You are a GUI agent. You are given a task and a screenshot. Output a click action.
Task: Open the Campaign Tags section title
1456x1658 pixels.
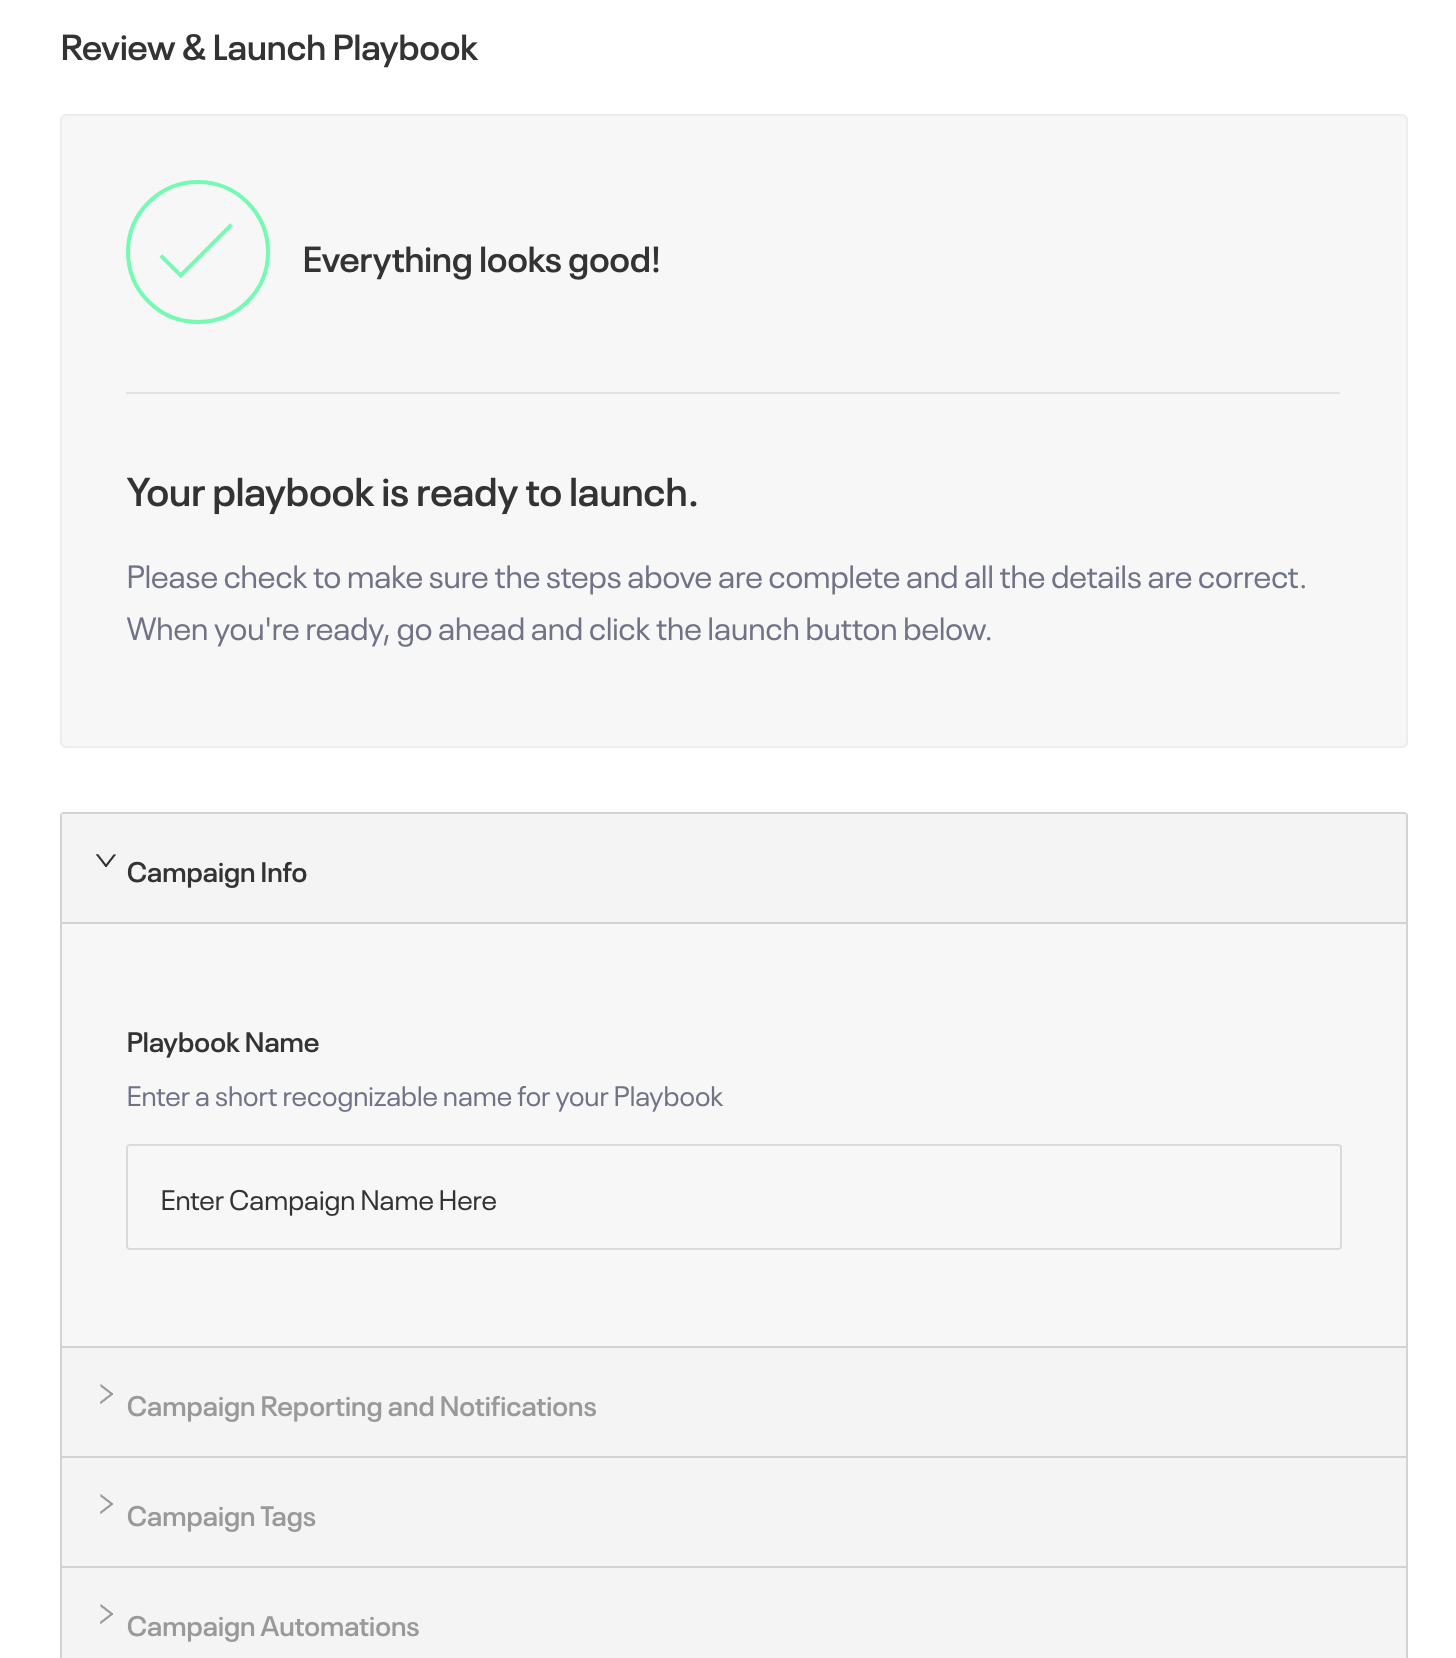tap(221, 1516)
